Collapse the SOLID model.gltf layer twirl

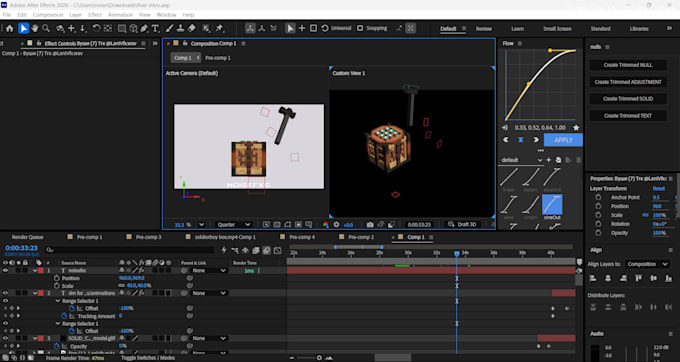pyautogui.click(x=35, y=338)
